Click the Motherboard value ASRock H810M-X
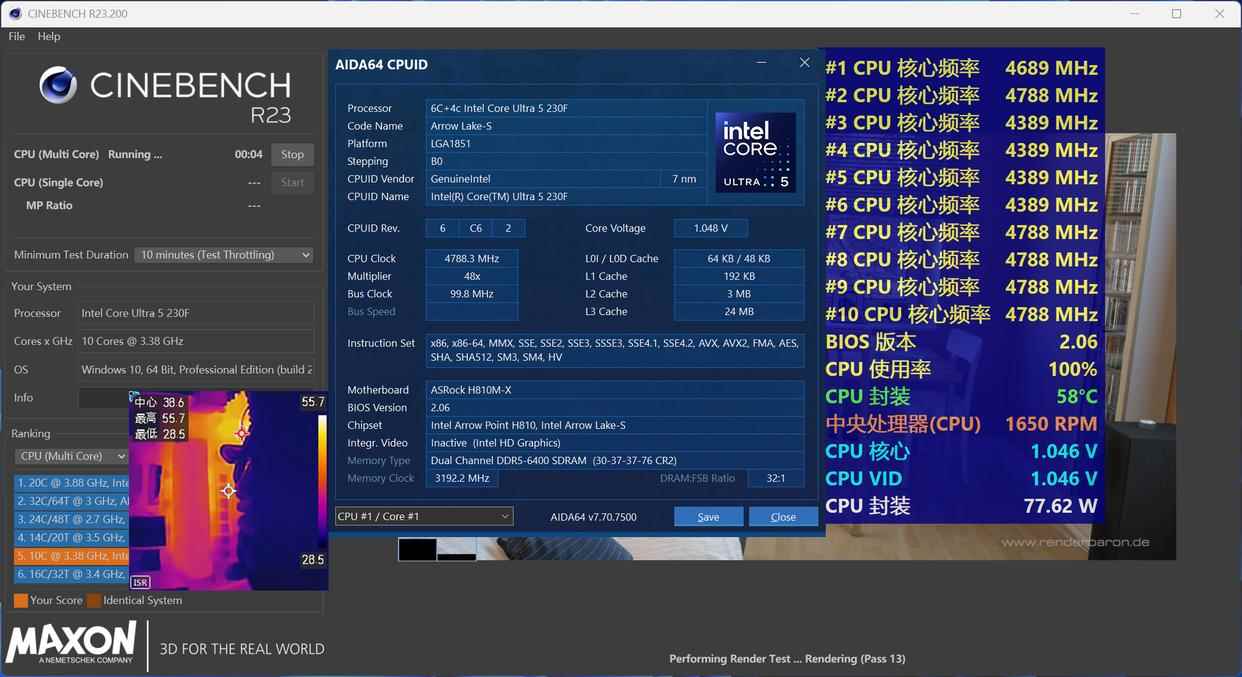 coord(615,390)
